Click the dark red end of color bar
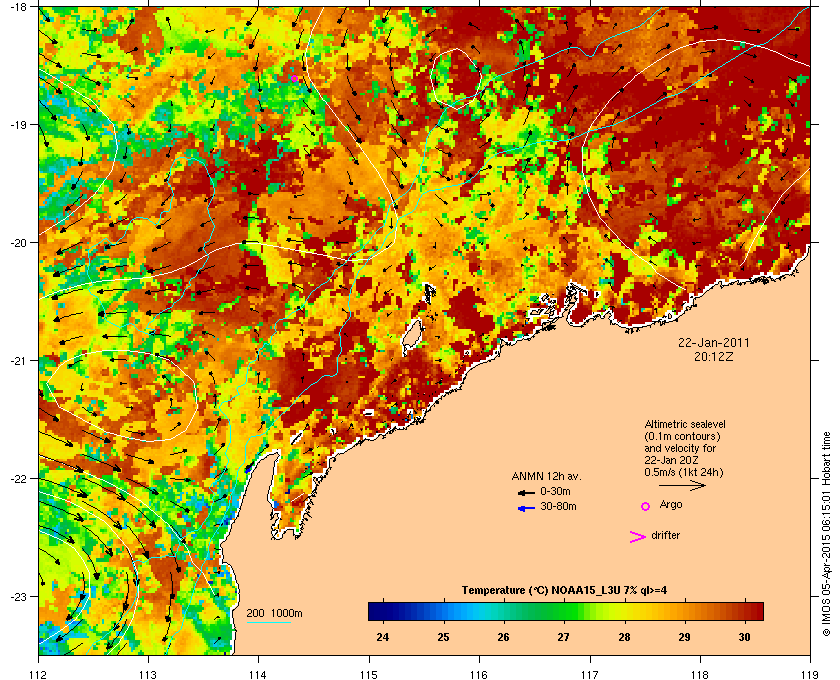 [756, 611]
